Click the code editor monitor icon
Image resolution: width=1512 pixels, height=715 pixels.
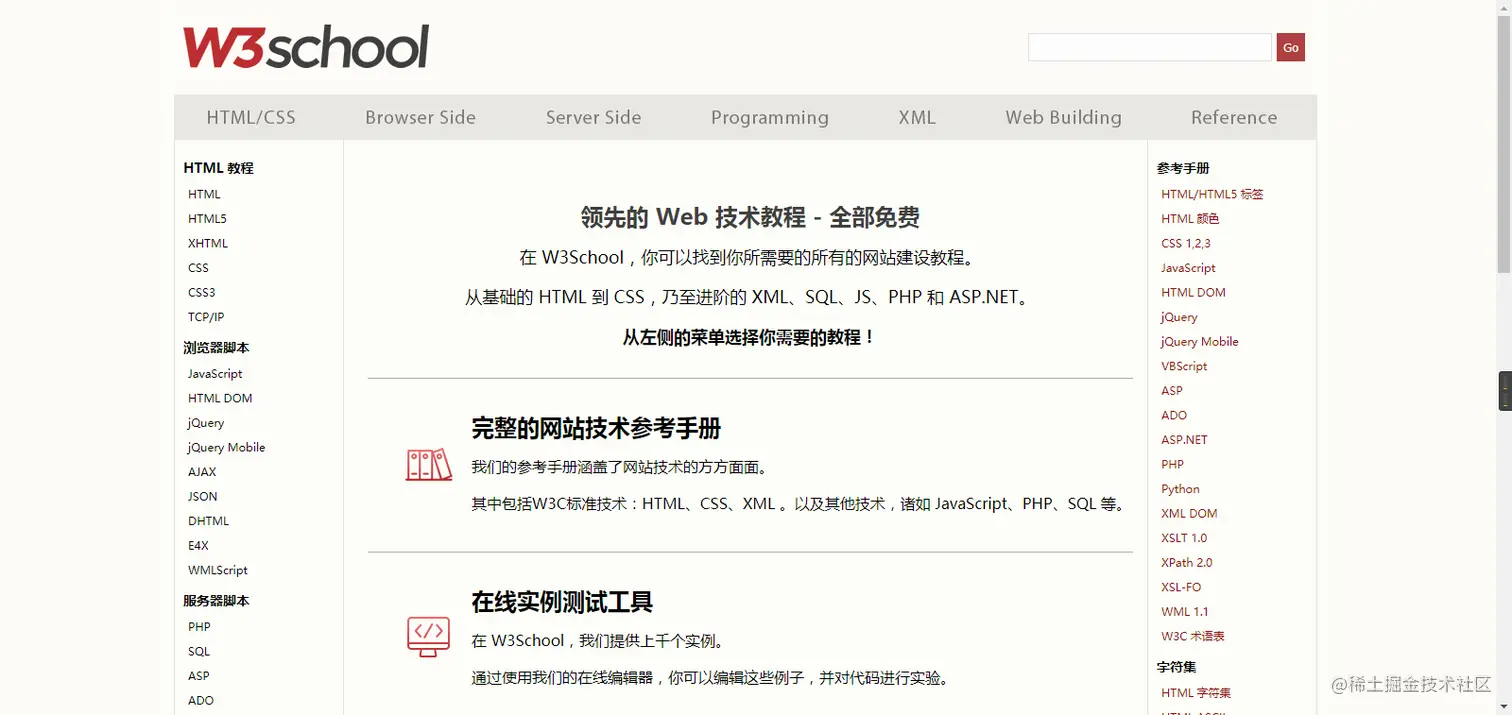tap(429, 637)
